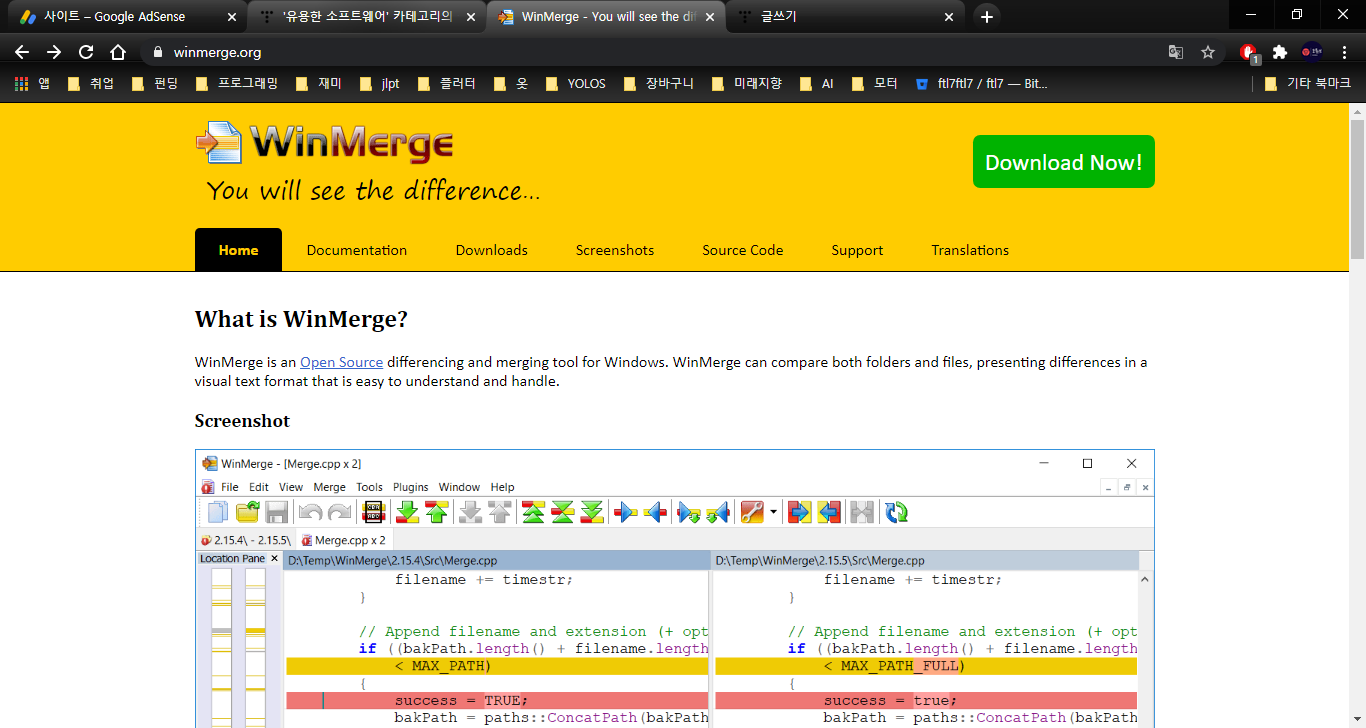
Task: Click the Google Translate icon in address bar
Action: tap(1176, 52)
